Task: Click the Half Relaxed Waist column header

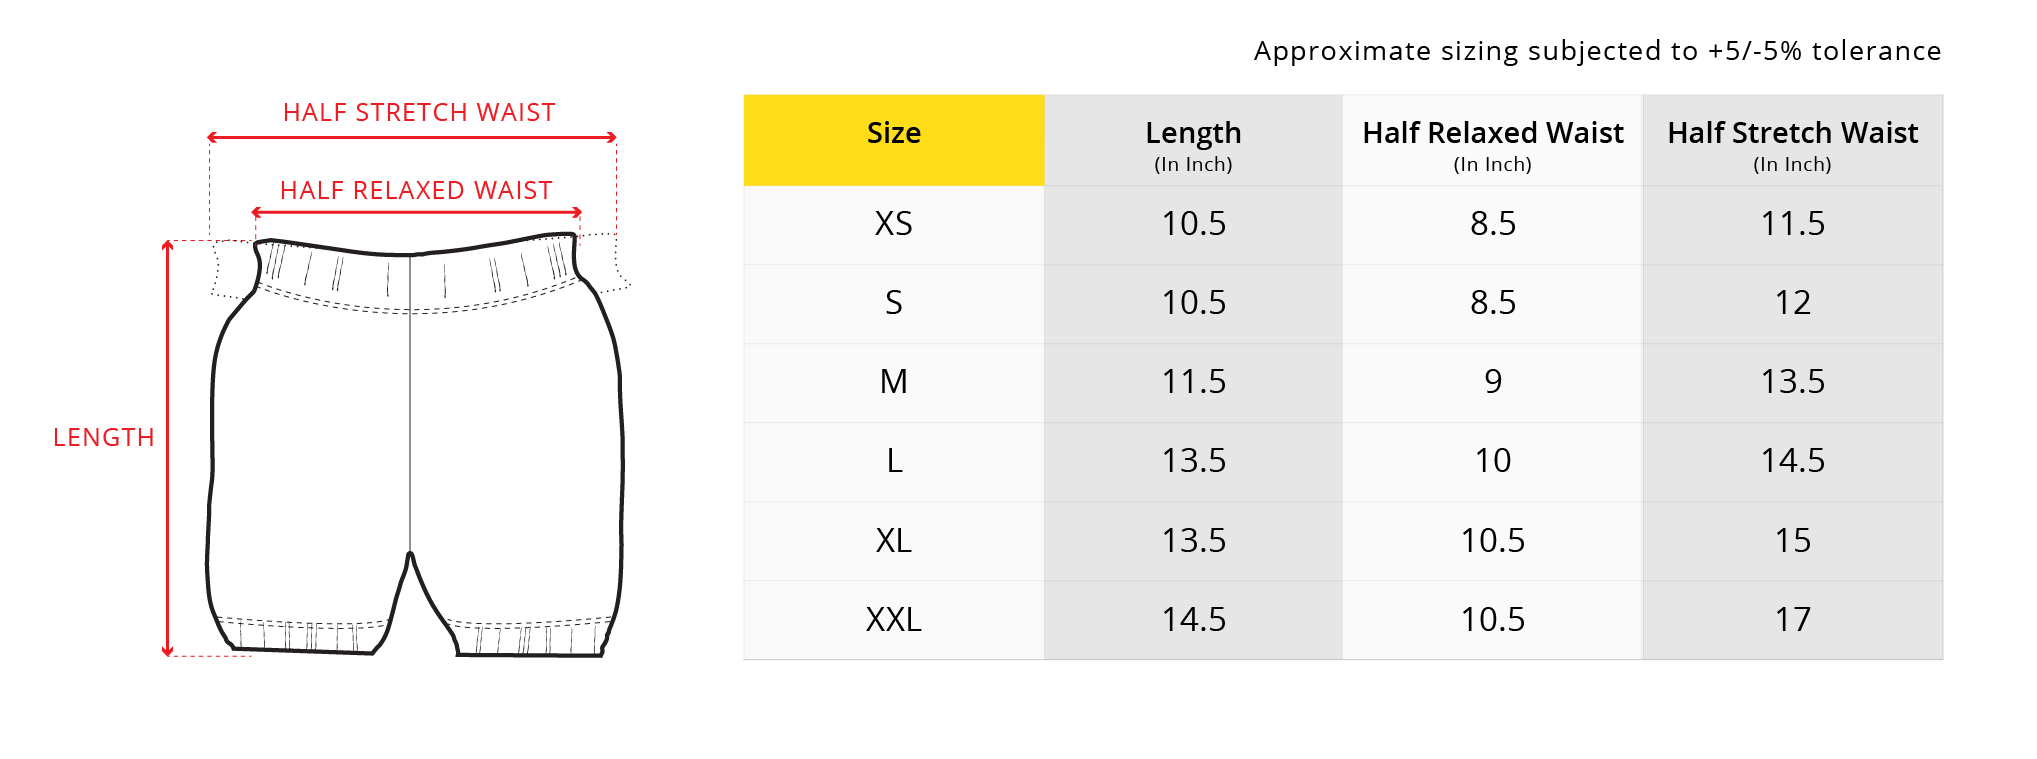Action: [x=1492, y=141]
